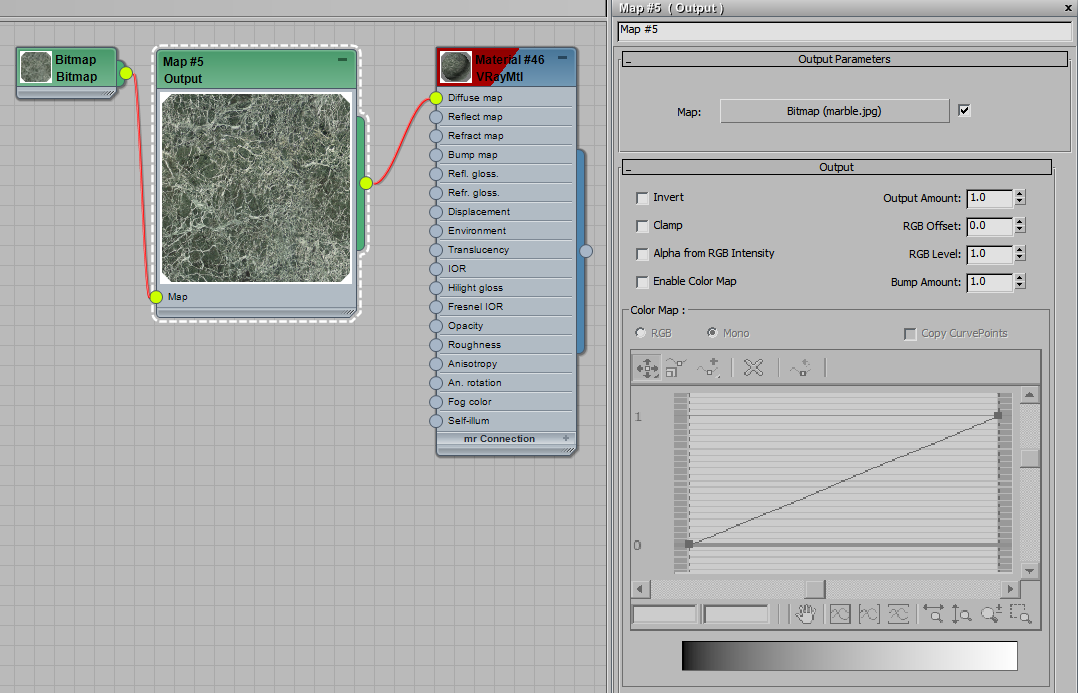Enable the Clamp option

click(x=641, y=225)
